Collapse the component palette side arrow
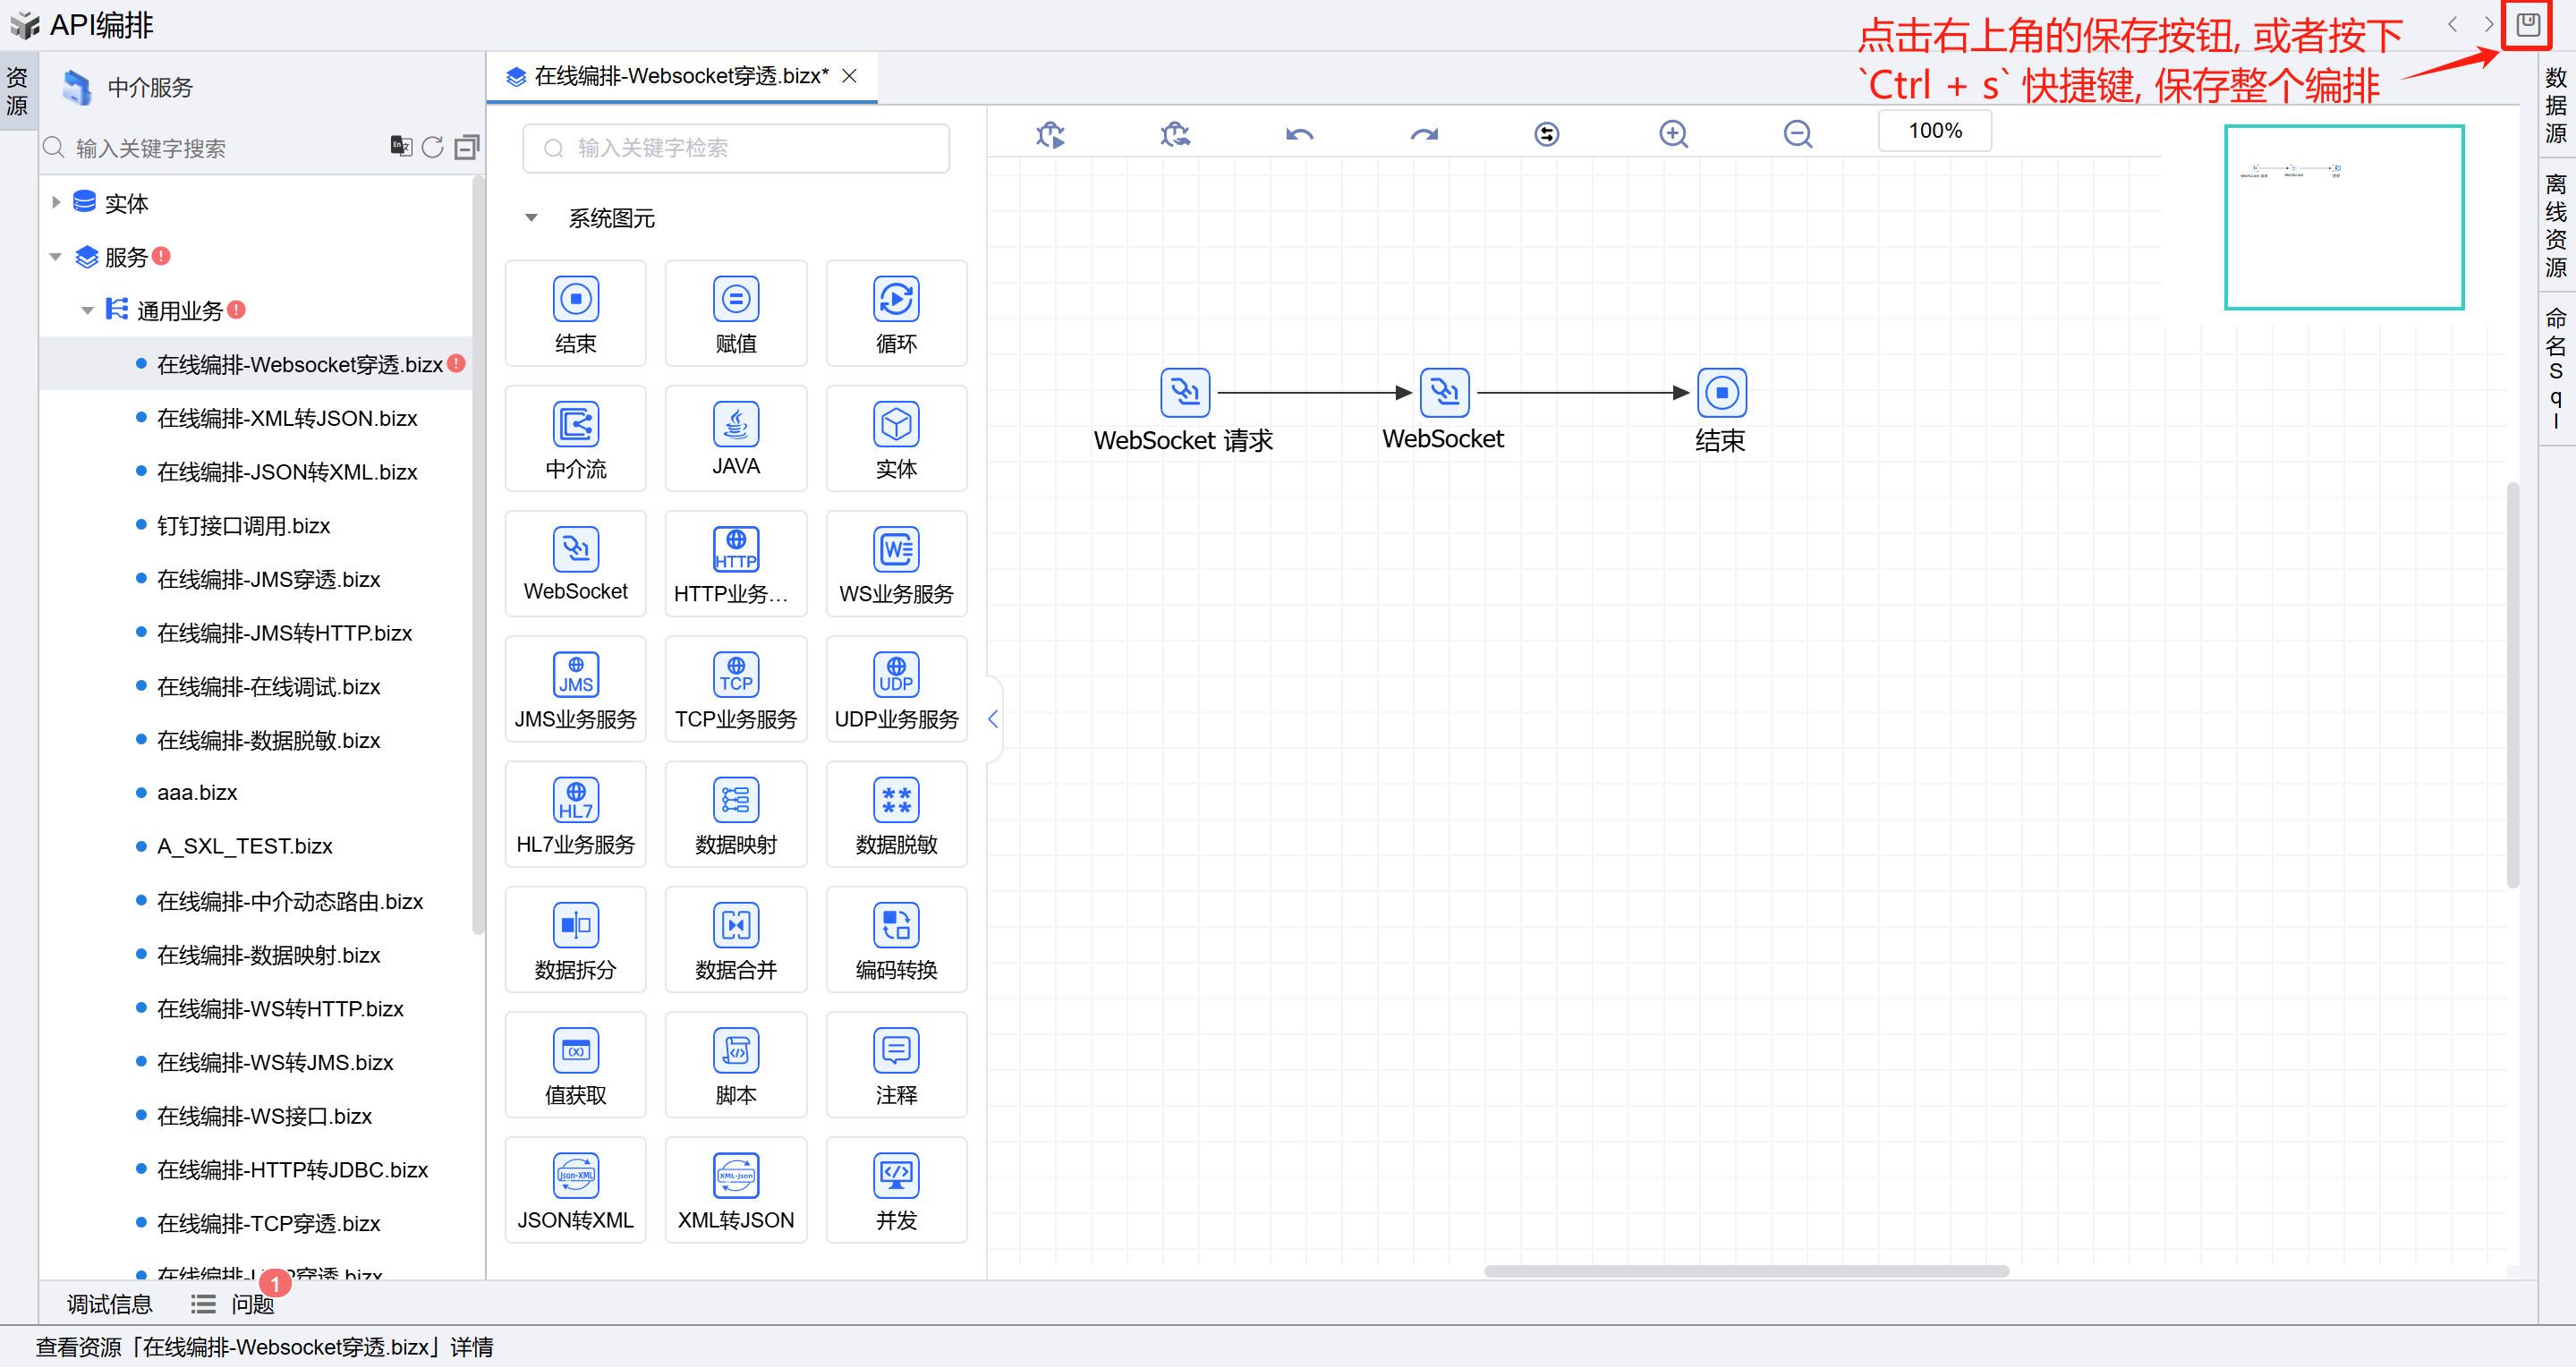This screenshot has height=1368, width=2576. click(x=993, y=719)
